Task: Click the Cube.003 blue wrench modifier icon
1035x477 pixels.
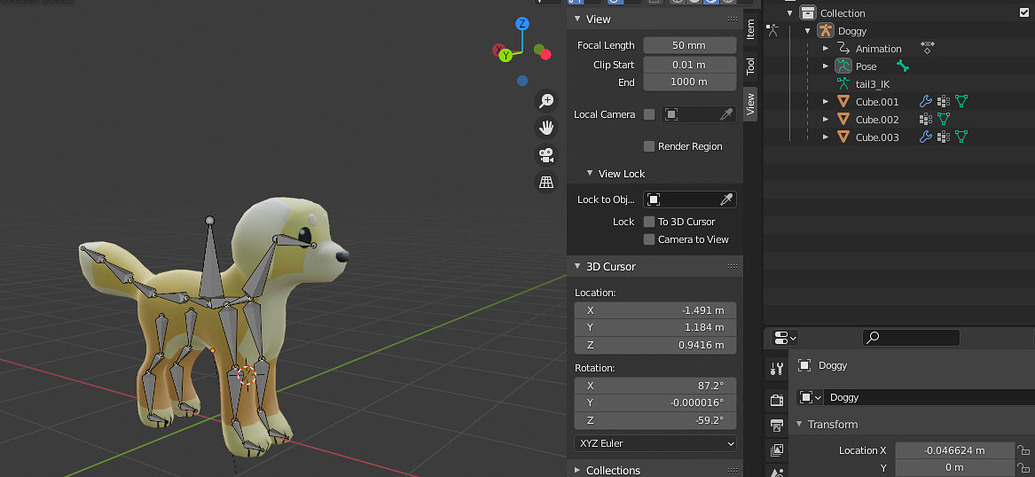Action: [925, 137]
